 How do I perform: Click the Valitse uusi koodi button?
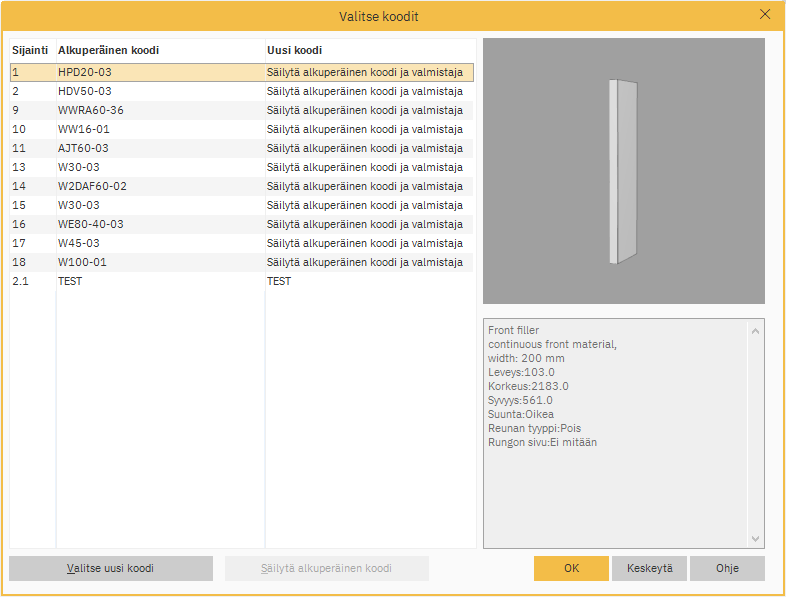click(x=111, y=568)
